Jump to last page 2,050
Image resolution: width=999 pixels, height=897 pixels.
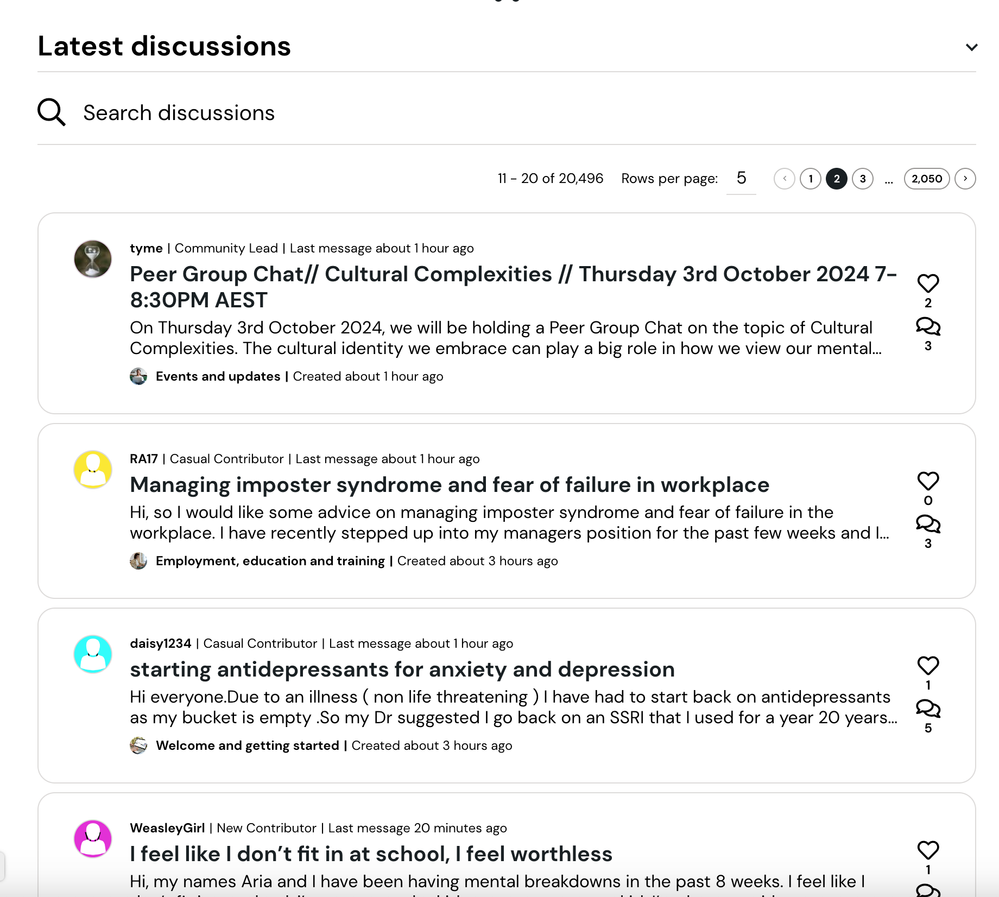click(x=927, y=178)
